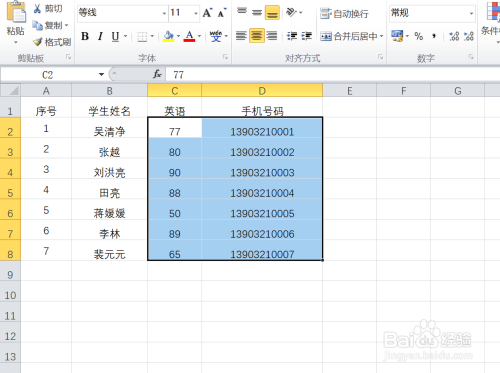This screenshot has width=500, height=373.
Task: Open font group dialog launcher
Action: pyautogui.click(x=225, y=57)
